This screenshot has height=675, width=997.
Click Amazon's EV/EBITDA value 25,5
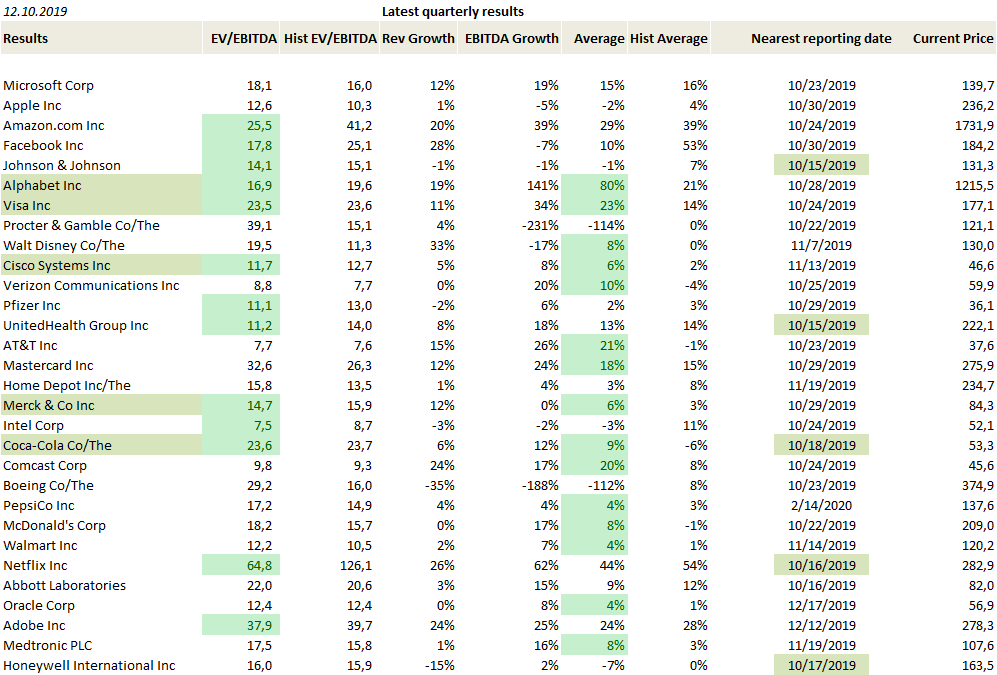[x=241, y=125]
